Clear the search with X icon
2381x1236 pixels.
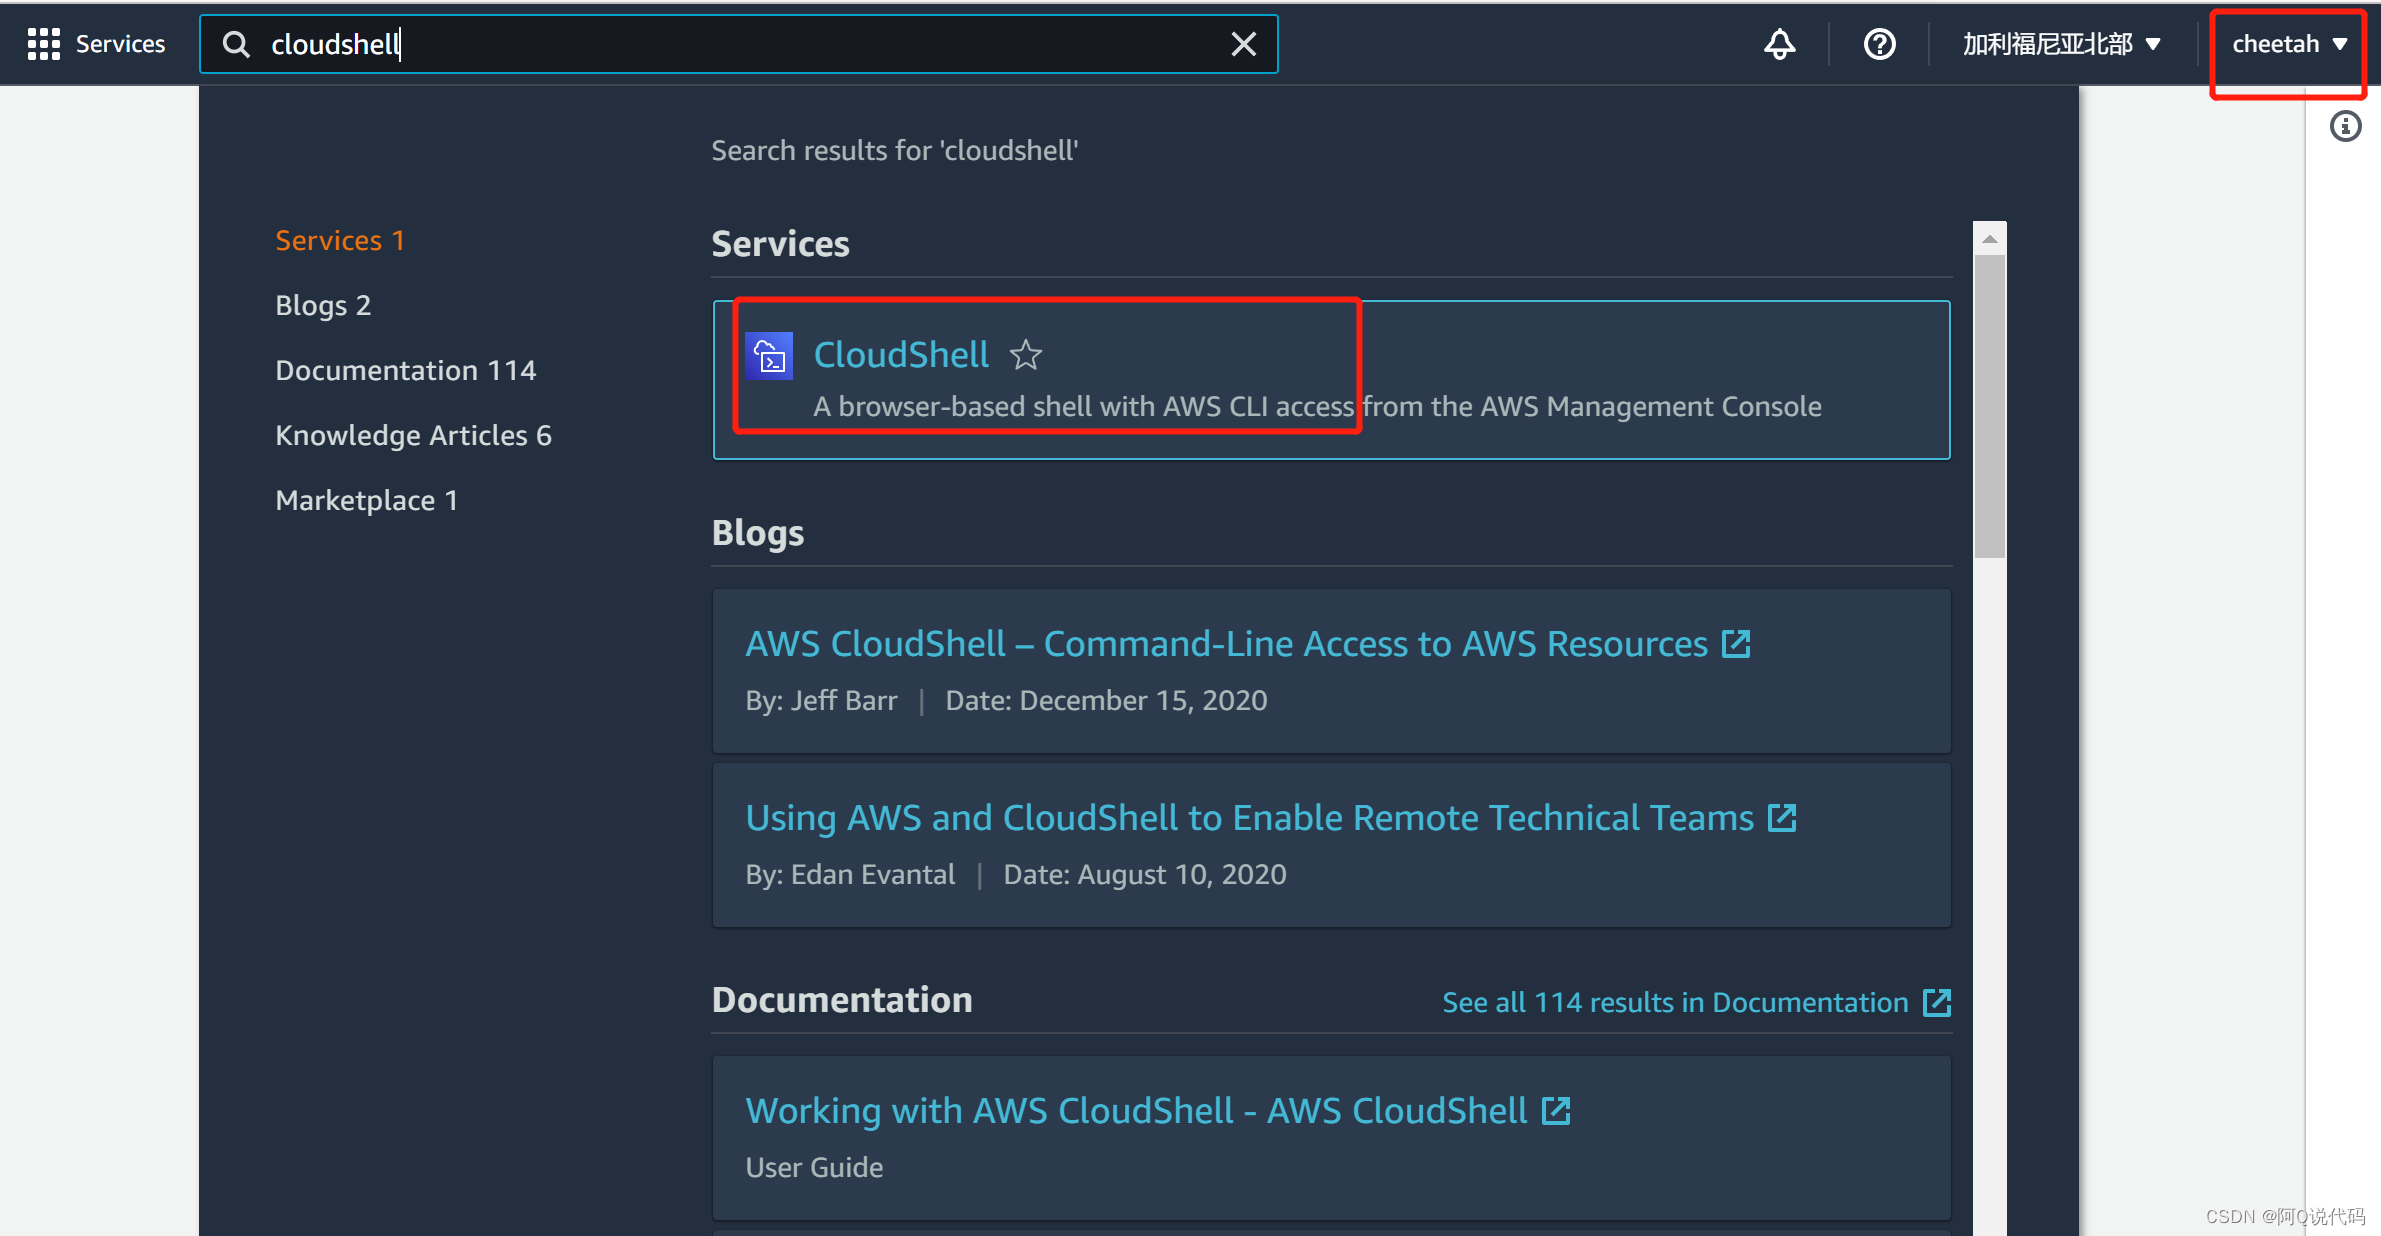[x=1243, y=44]
